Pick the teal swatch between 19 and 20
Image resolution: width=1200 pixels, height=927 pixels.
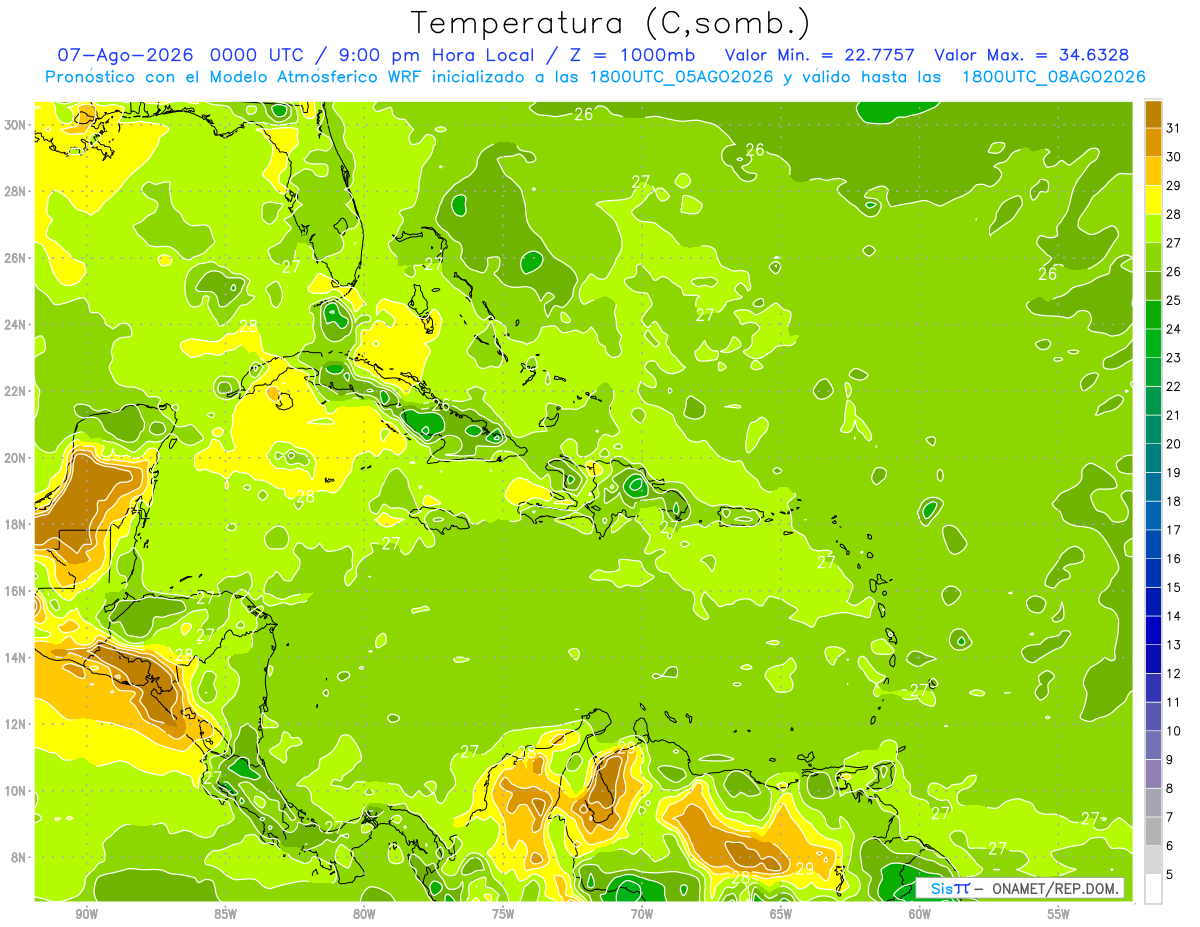(x=1153, y=457)
